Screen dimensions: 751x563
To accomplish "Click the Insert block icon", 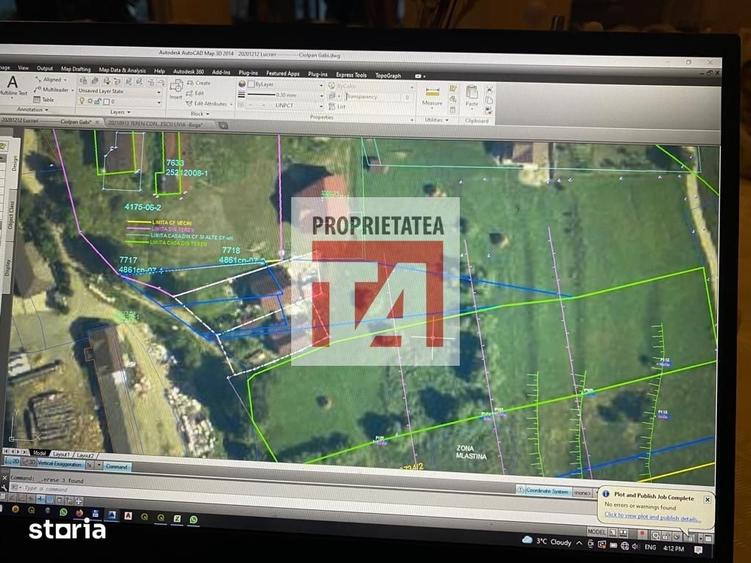I will pos(176,89).
